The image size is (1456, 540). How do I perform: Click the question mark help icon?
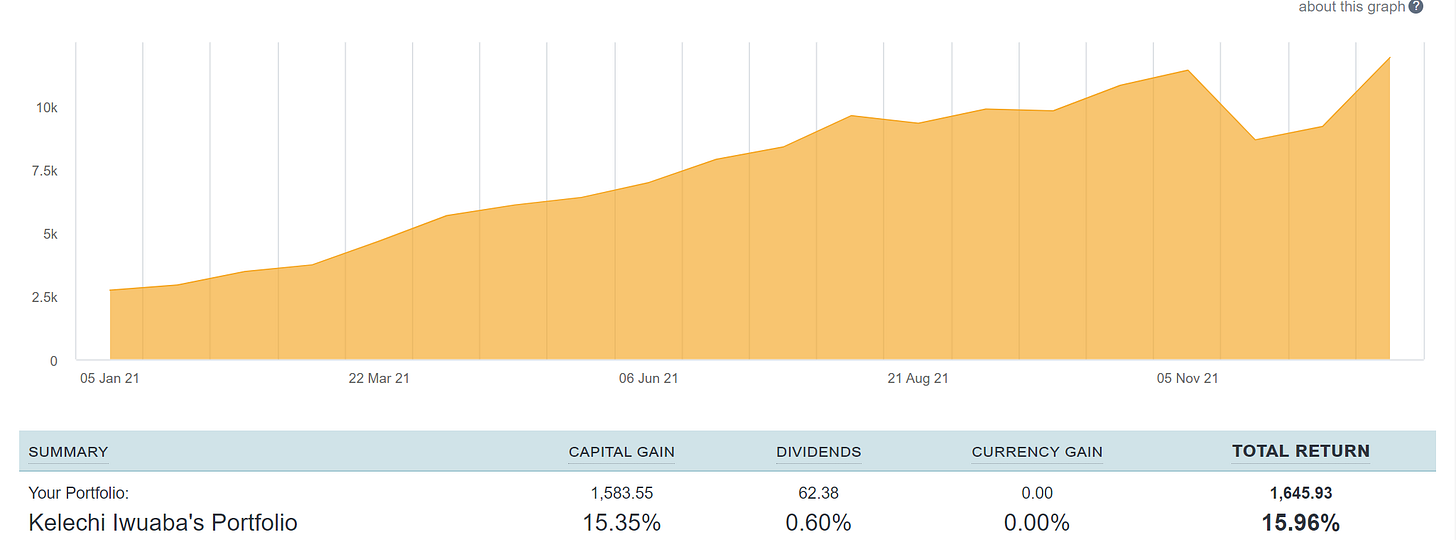(1416, 7)
